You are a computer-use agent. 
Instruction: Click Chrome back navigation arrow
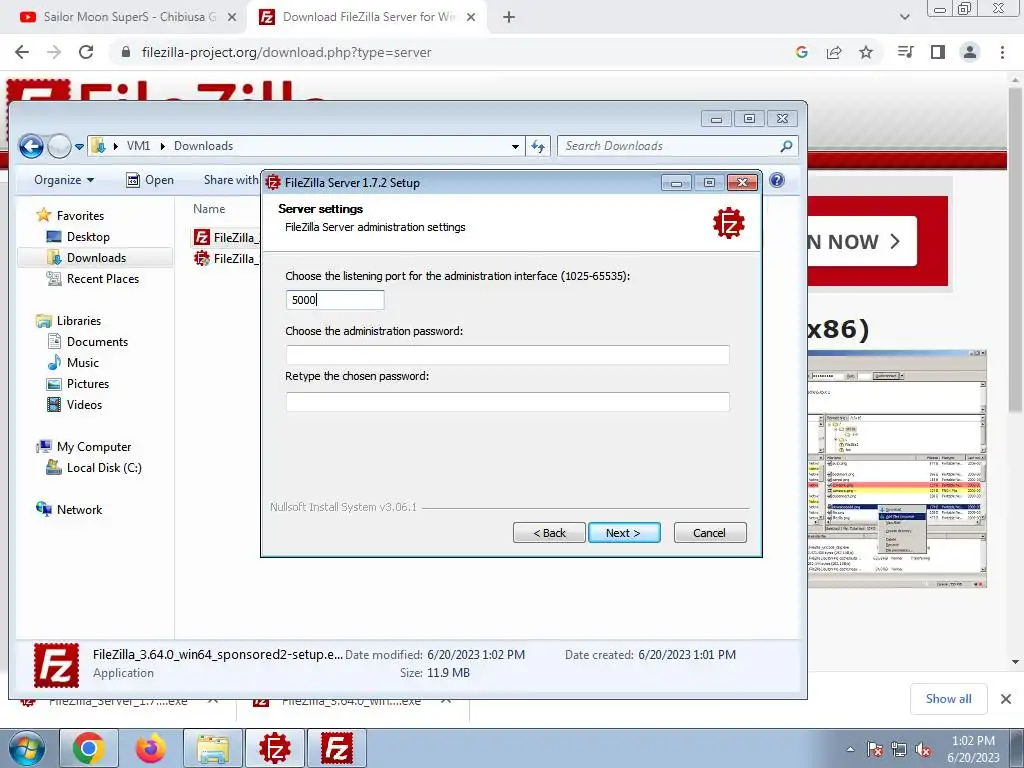tap(22, 52)
